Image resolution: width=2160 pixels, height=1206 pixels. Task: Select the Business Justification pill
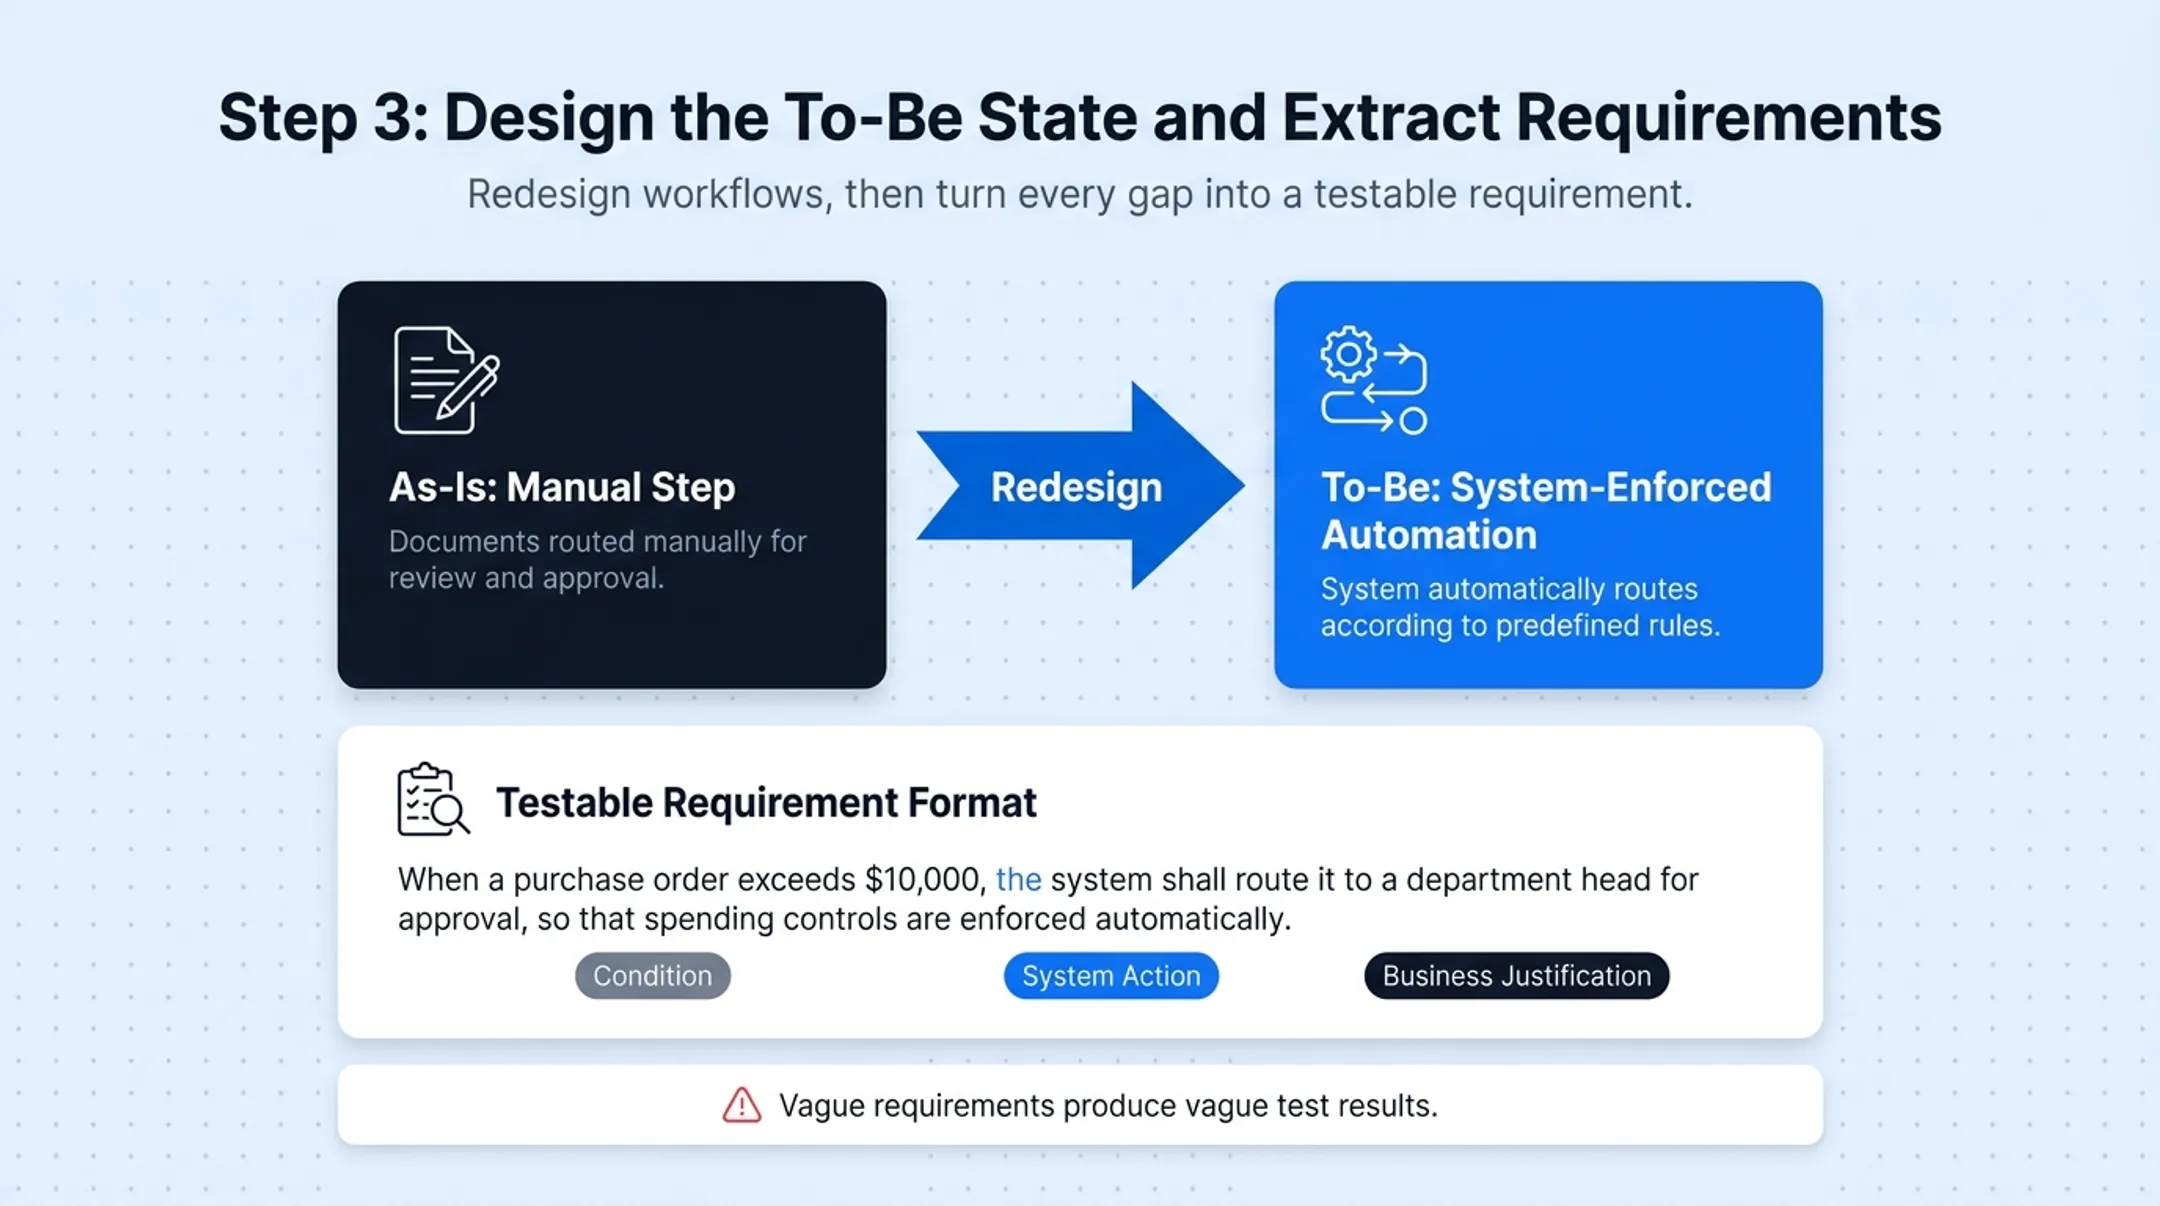[x=1516, y=975]
